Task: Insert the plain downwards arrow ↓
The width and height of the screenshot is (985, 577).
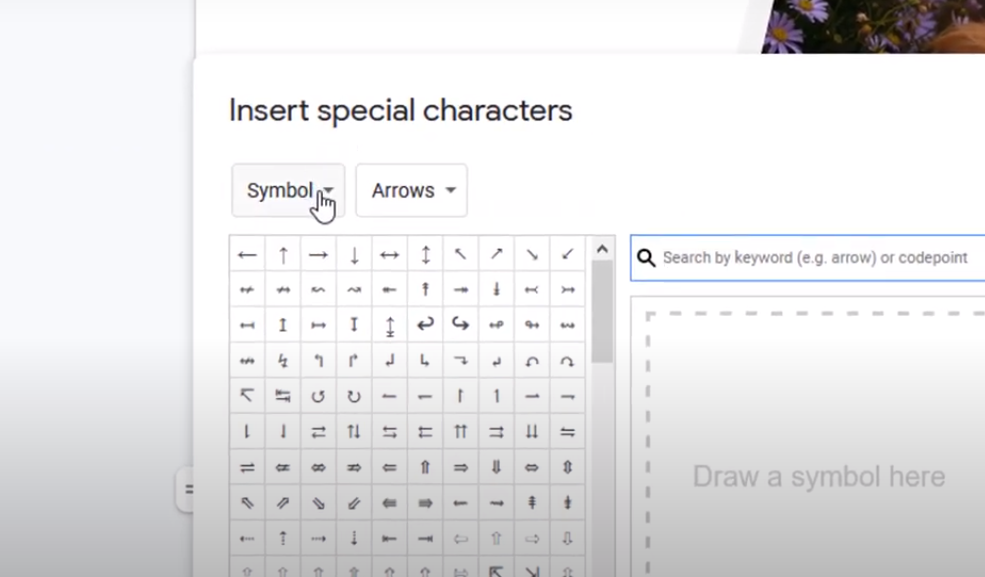Action: (x=354, y=254)
